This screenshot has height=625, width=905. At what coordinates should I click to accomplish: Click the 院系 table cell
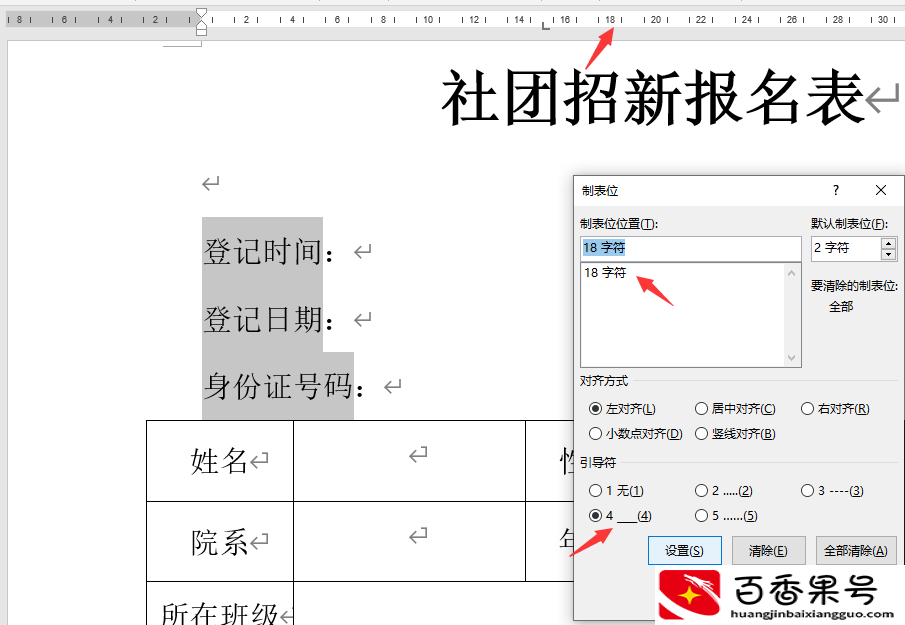pos(220,542)
